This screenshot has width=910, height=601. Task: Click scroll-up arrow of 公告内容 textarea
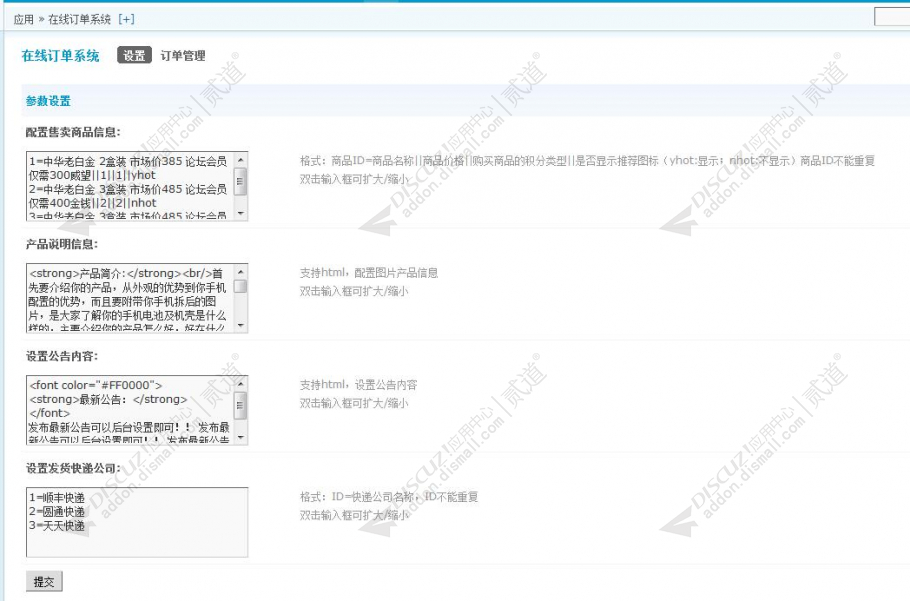pyautogui.click(x=240, y=383)
